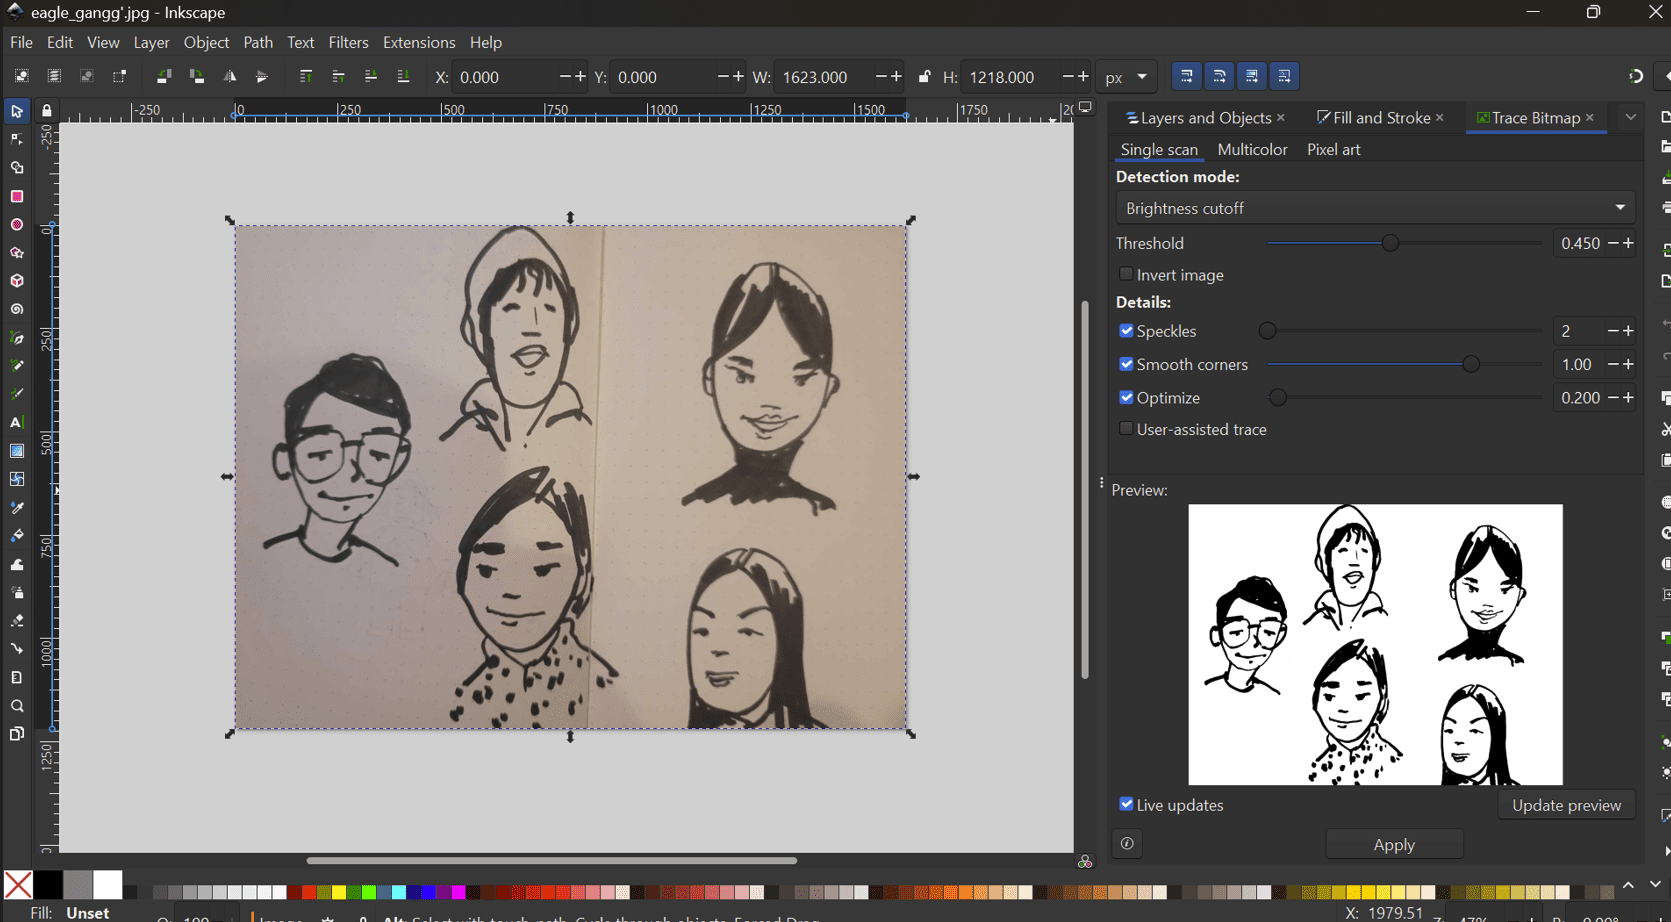Select the Pen Bezier tool
This screenshot has height=922, width=1671.
coord(17,338)
